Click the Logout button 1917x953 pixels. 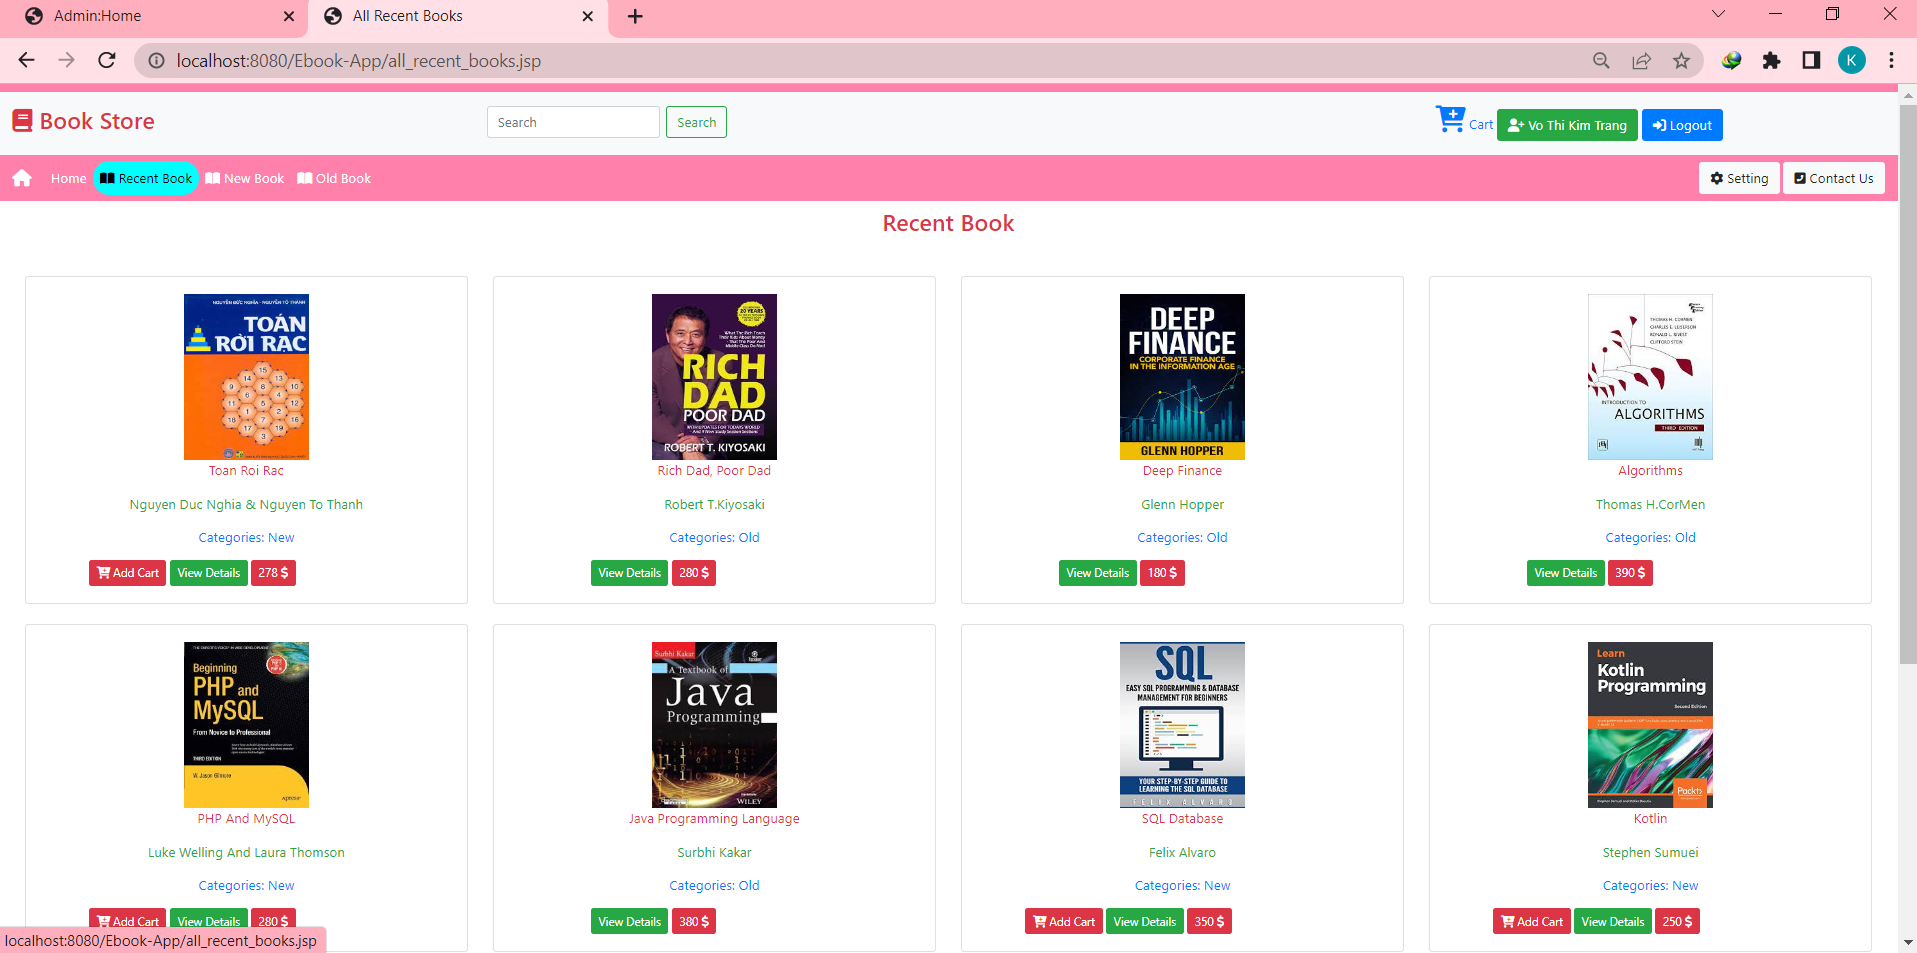(x=1682, y=125)
